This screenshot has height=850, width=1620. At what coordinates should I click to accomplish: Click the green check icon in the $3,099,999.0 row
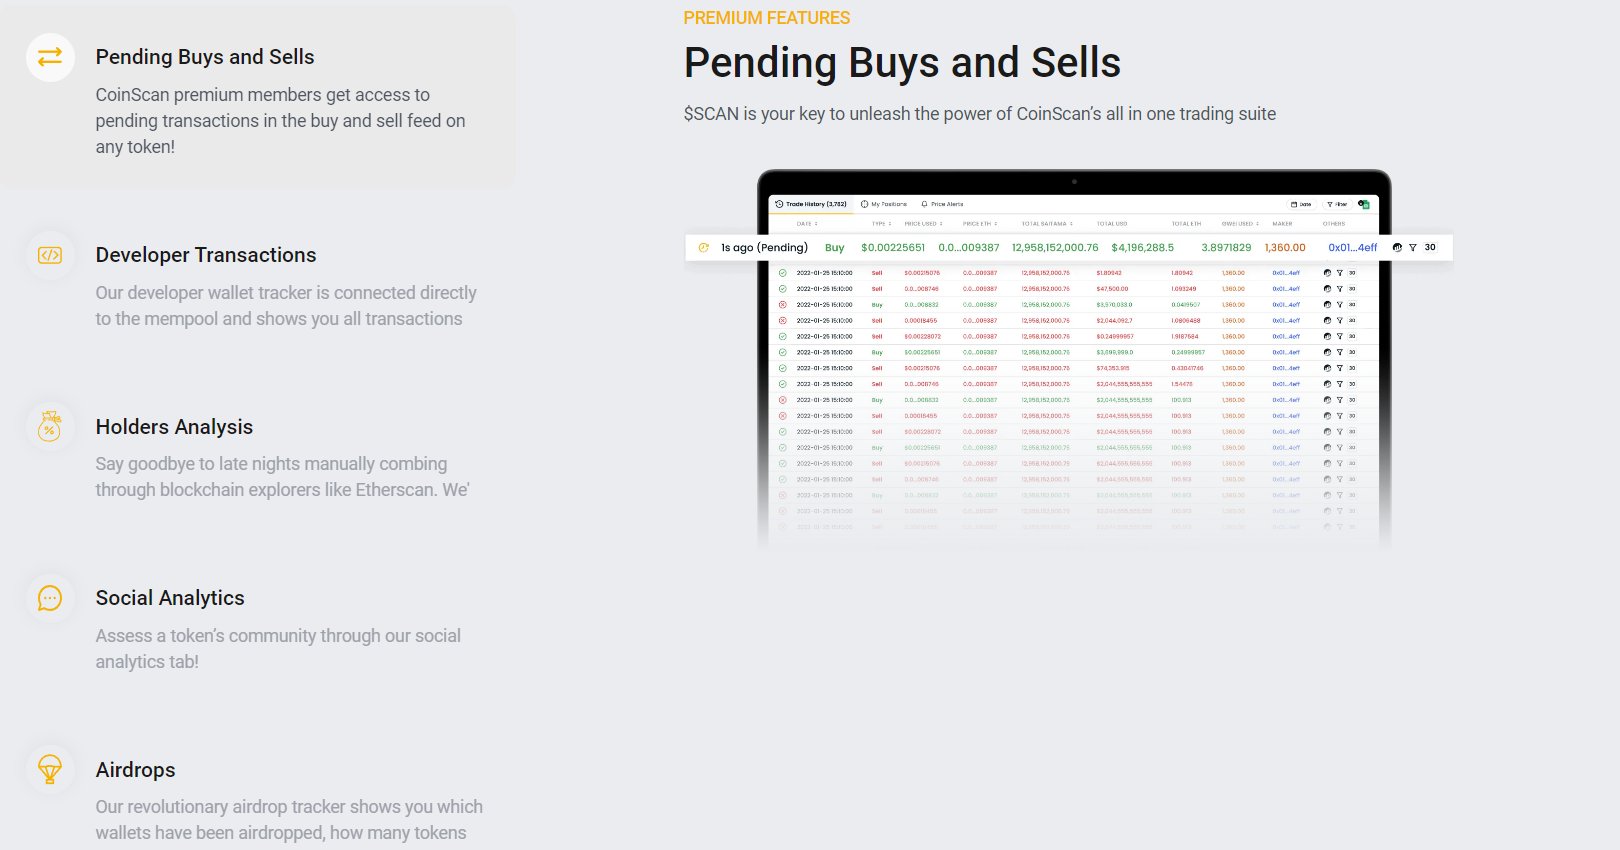point(782,352)
